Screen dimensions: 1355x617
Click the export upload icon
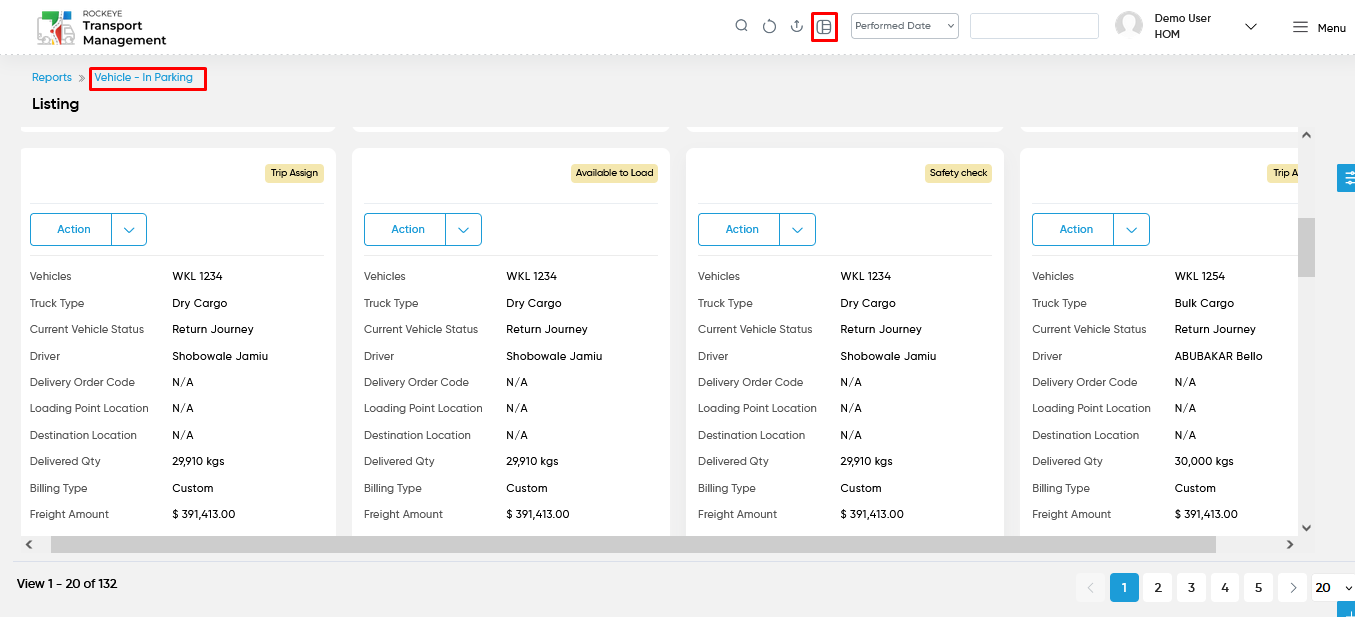coord(797,26)
